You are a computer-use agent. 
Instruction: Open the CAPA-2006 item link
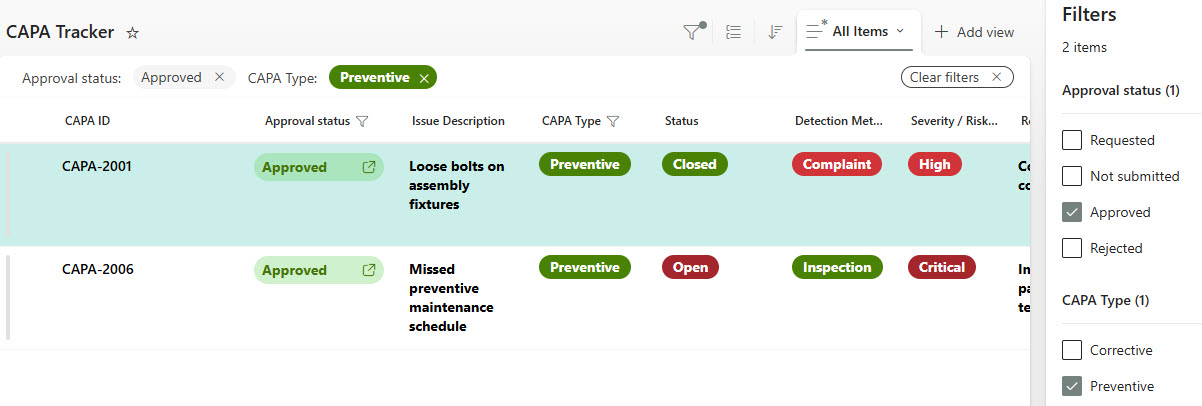click(98, 268)
